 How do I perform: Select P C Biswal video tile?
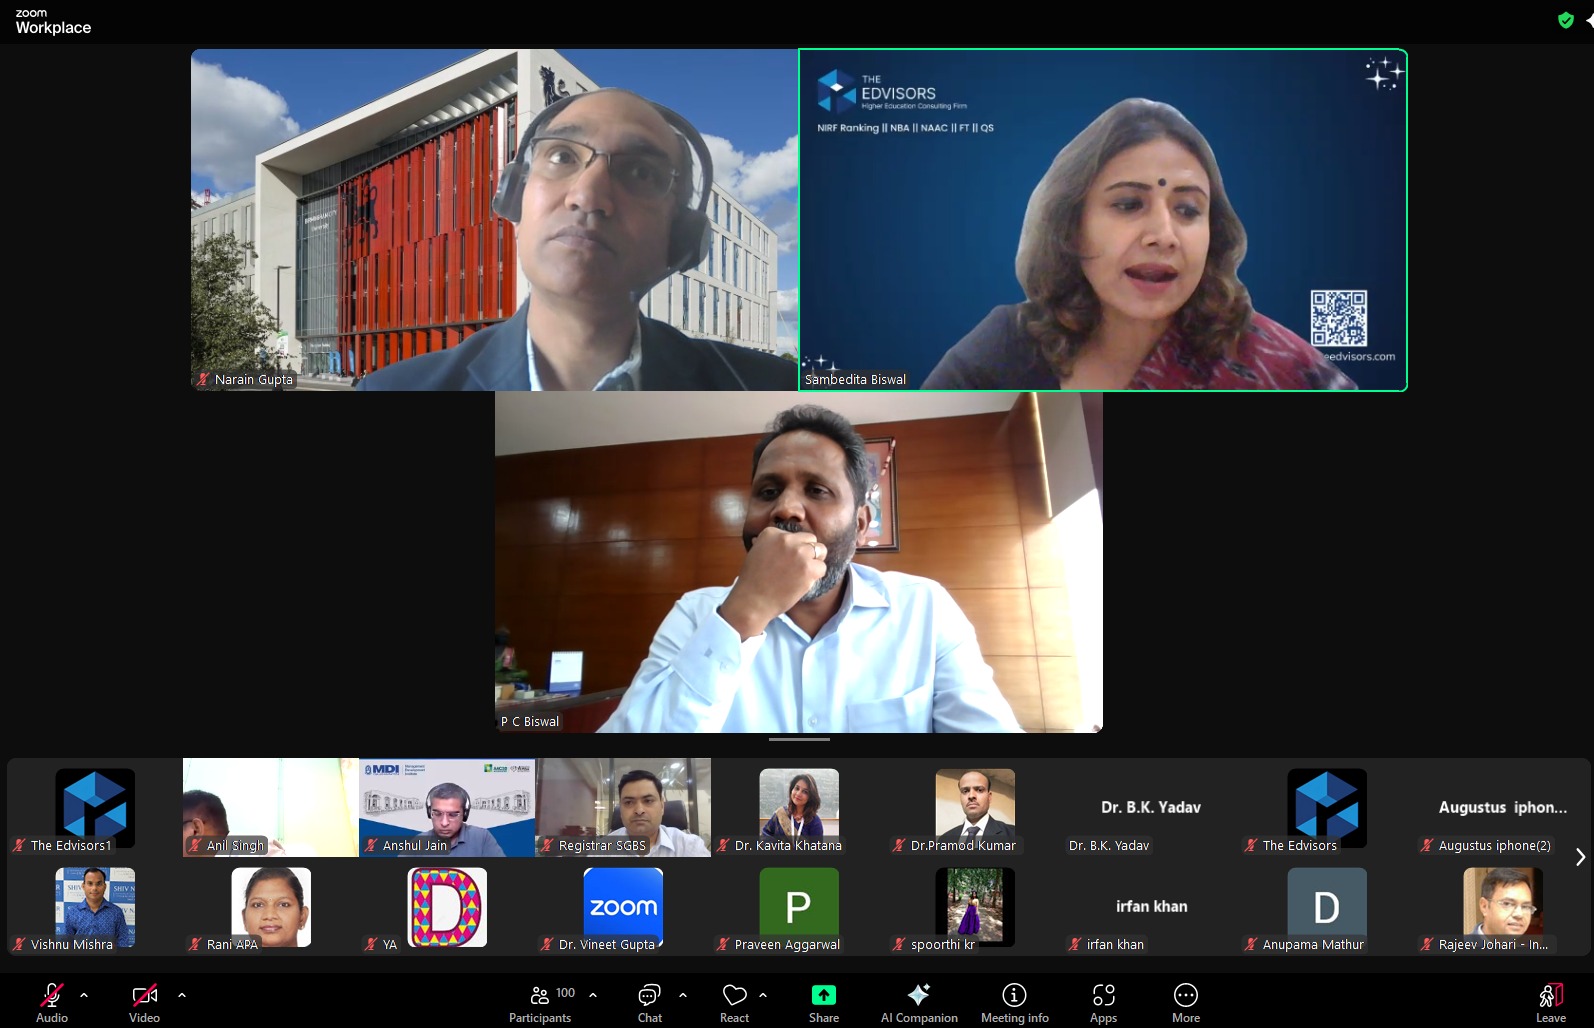[x=799, y=562]
